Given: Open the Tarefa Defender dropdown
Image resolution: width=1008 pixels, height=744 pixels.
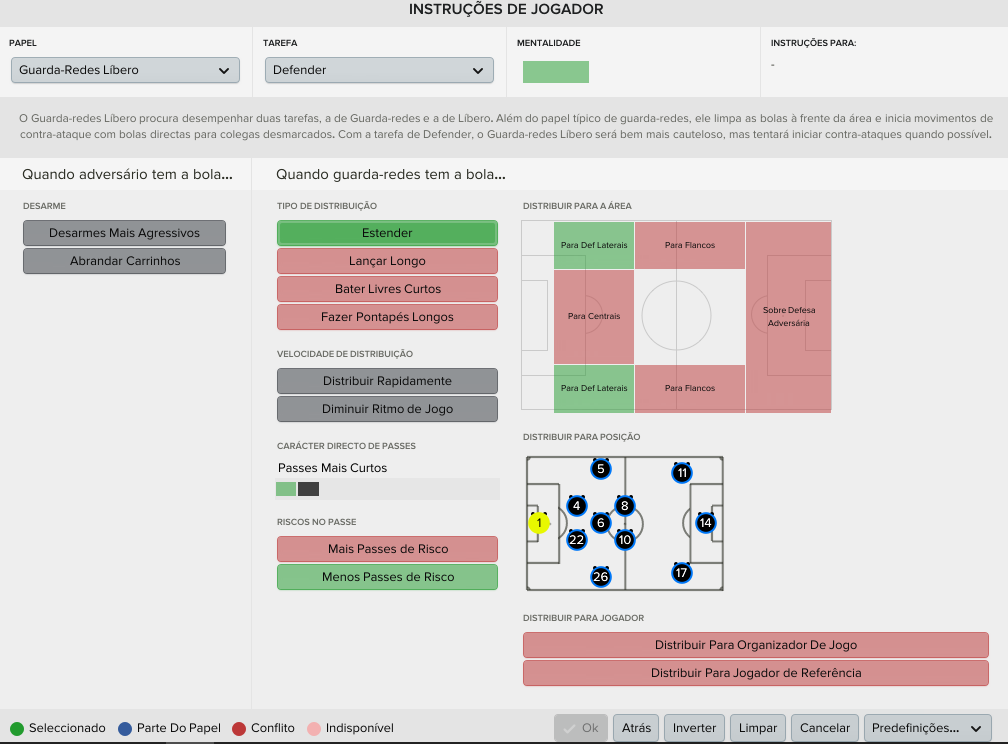Looking at the screenshot, I should coord(379,70).
